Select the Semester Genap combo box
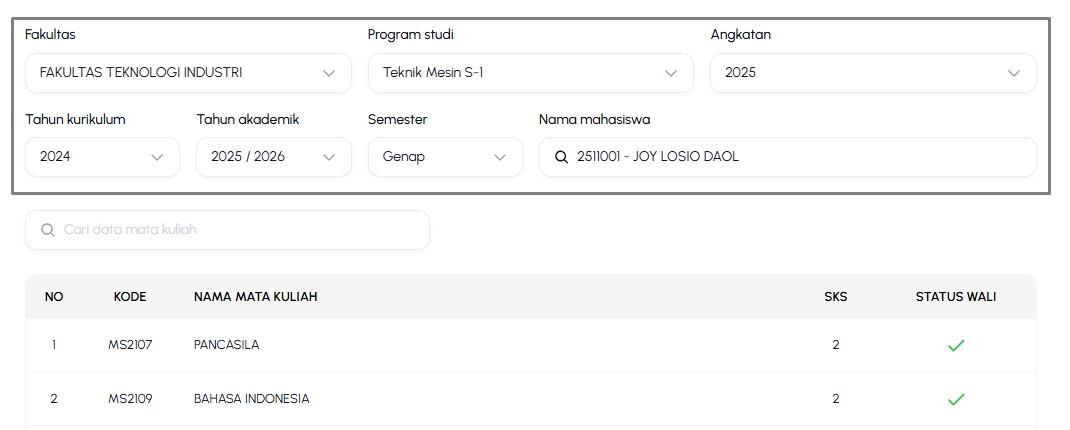Screen dimensions: 1070x430 (445, 157)
